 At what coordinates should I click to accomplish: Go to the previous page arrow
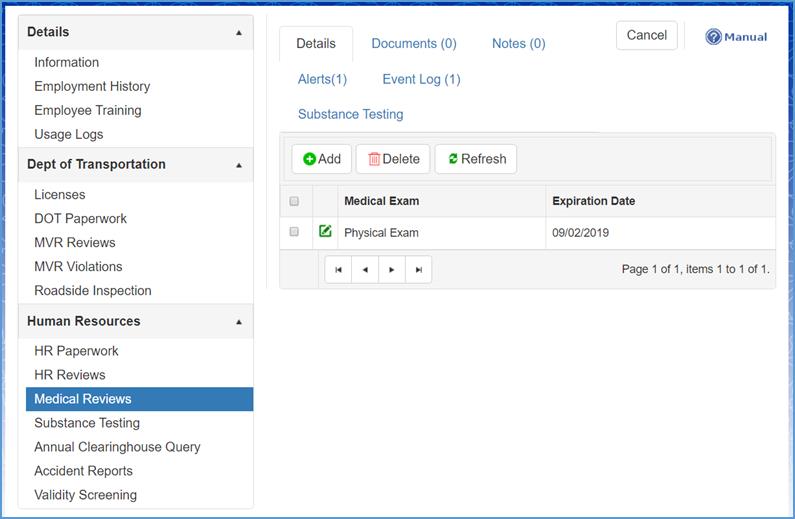click(365, 269)
